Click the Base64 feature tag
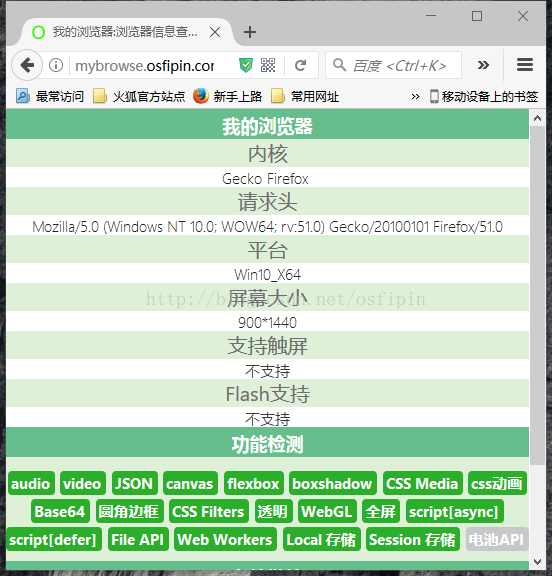The height and width of the screenshot is (576, 552). pyautogui.click(x=60, y=511)
